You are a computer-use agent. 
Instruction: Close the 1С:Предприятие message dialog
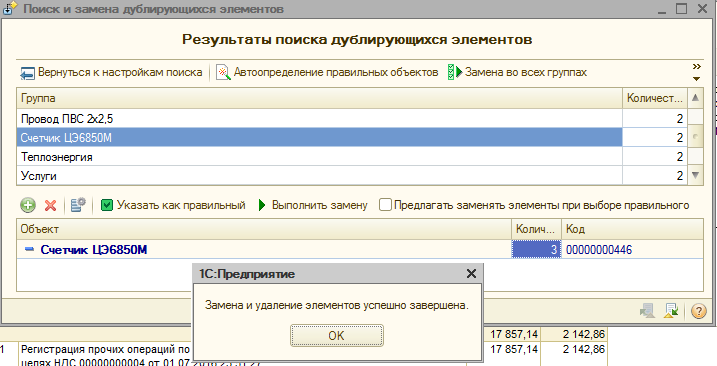click(471, 274)
